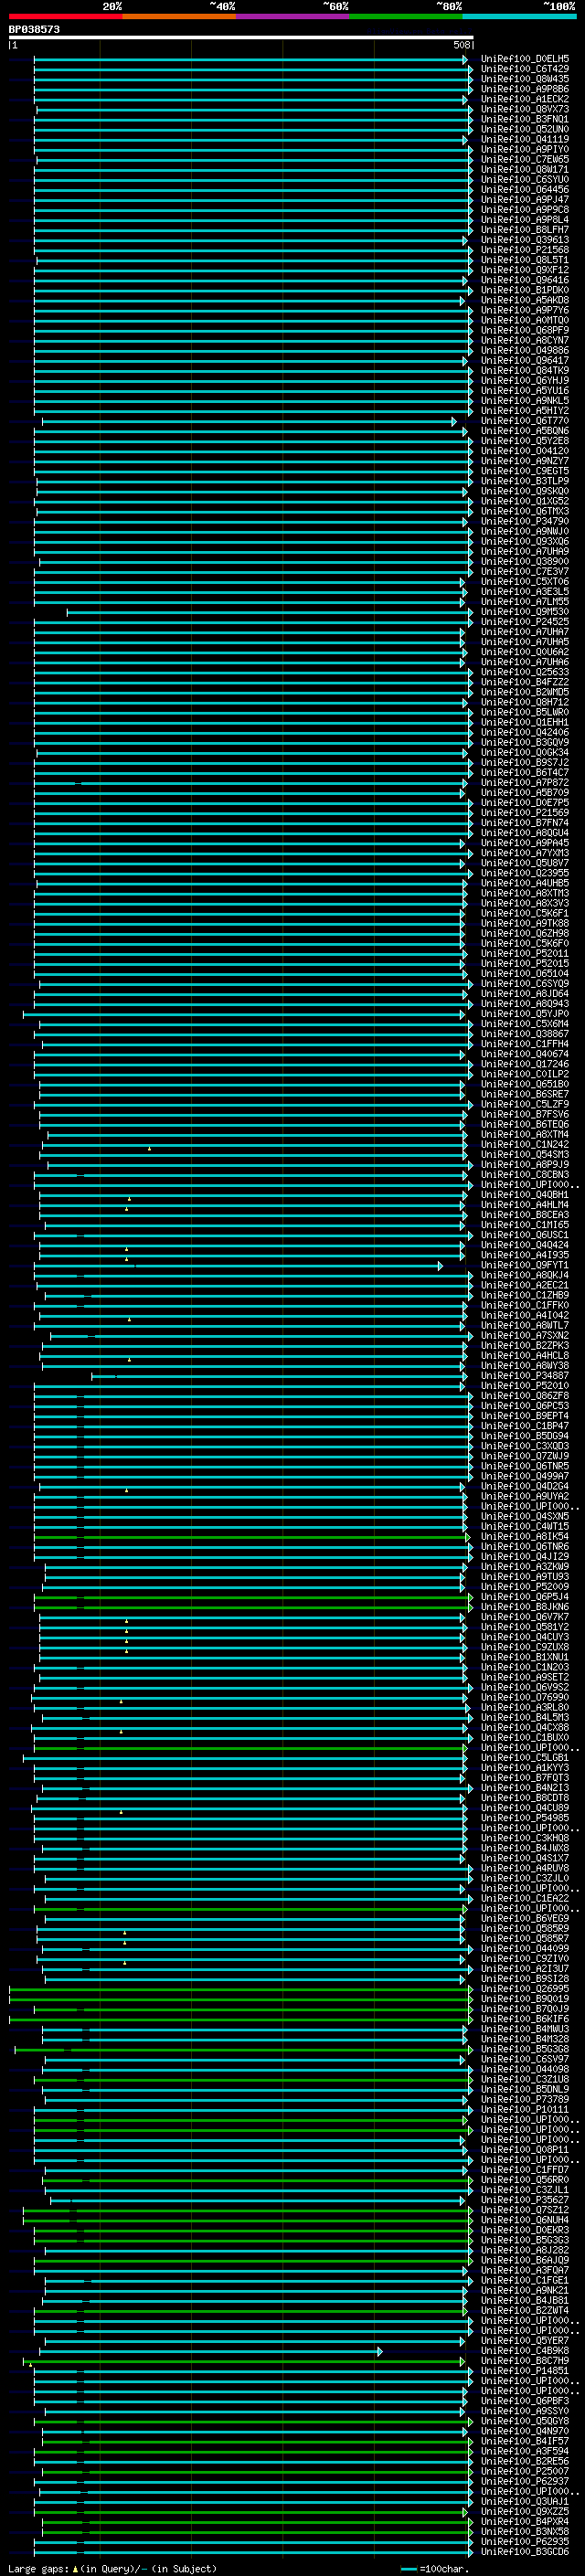Select UniRef100_P25007 hit name
Viewport: 585px width, 2576px height.
coord(525,2470)
